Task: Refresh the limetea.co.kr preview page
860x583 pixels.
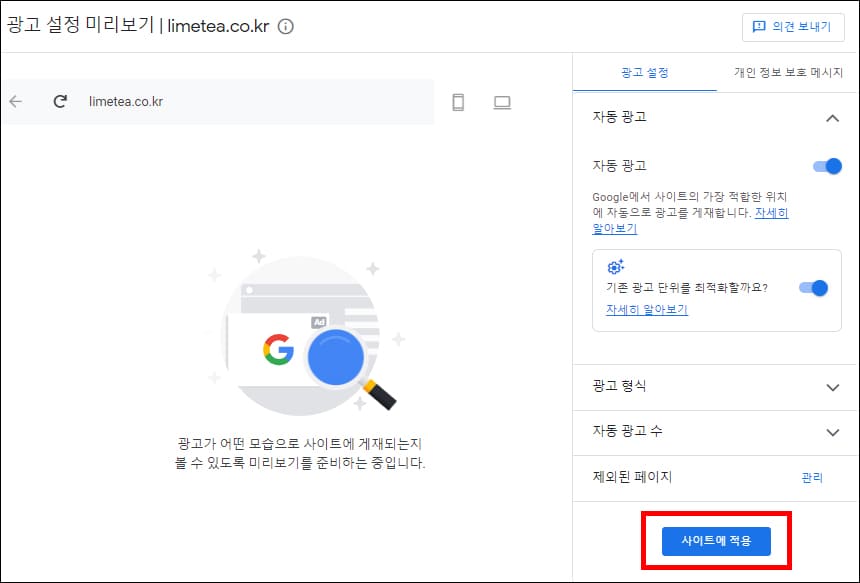Action: pyautogui.click(x=62, y=102)
